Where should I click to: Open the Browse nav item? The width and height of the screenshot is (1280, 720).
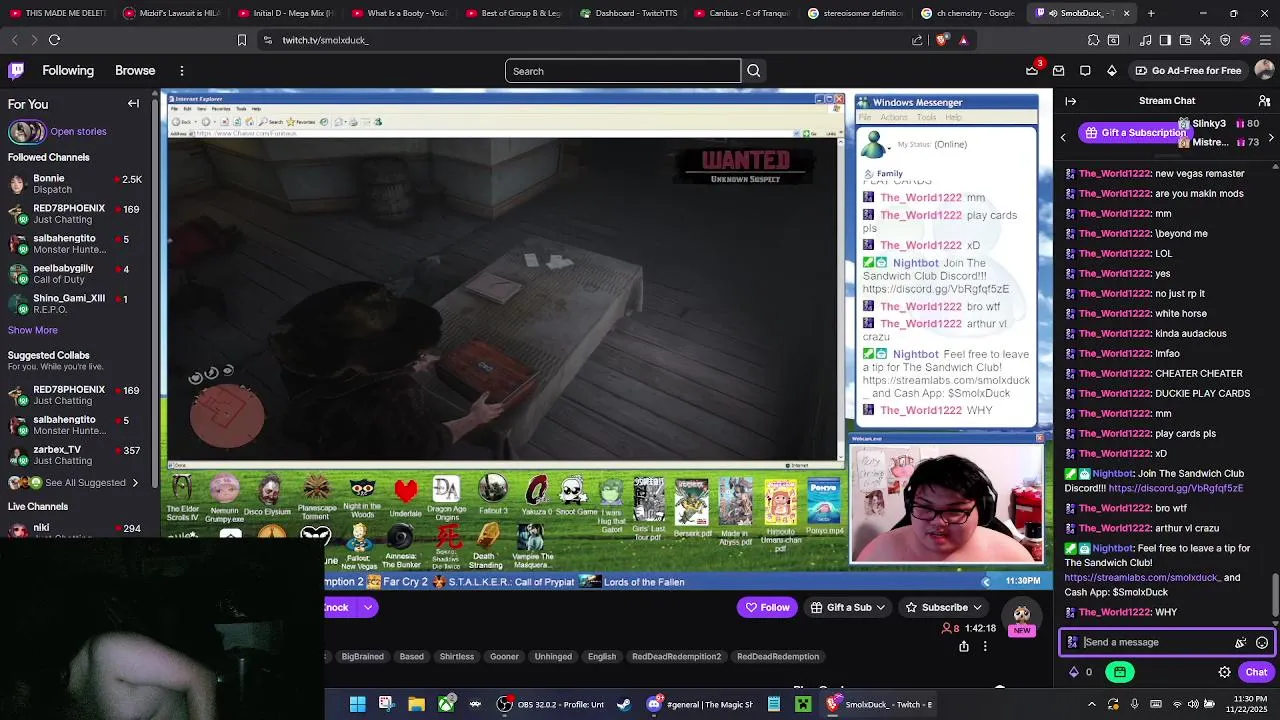[x=135, y=71]
